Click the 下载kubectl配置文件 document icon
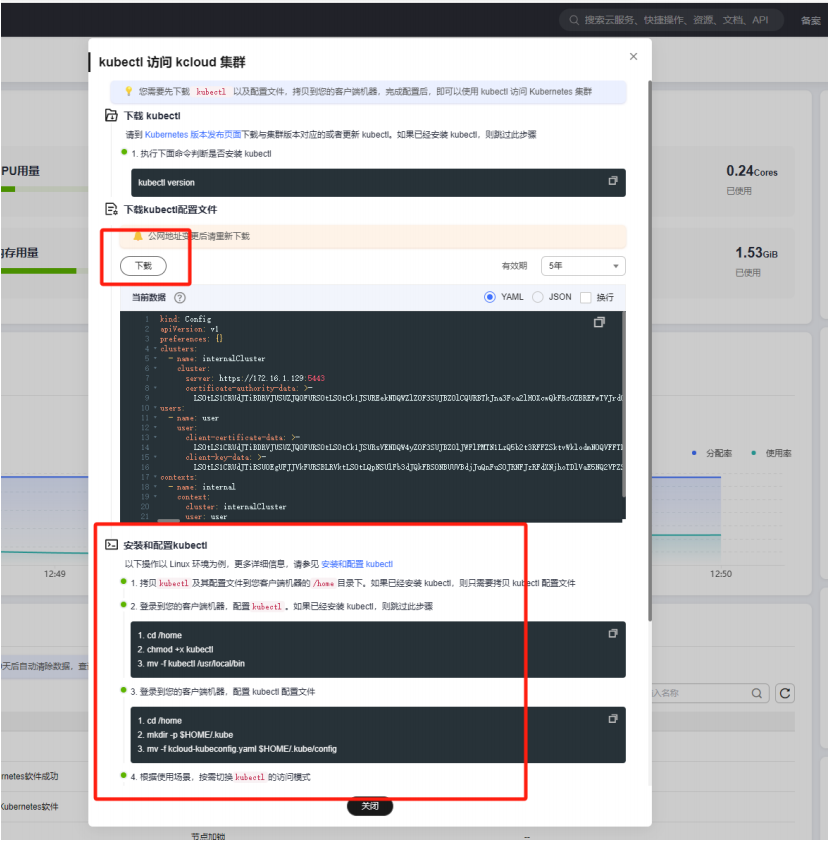Viewport: 828px width, 844px height. point(111,209)
